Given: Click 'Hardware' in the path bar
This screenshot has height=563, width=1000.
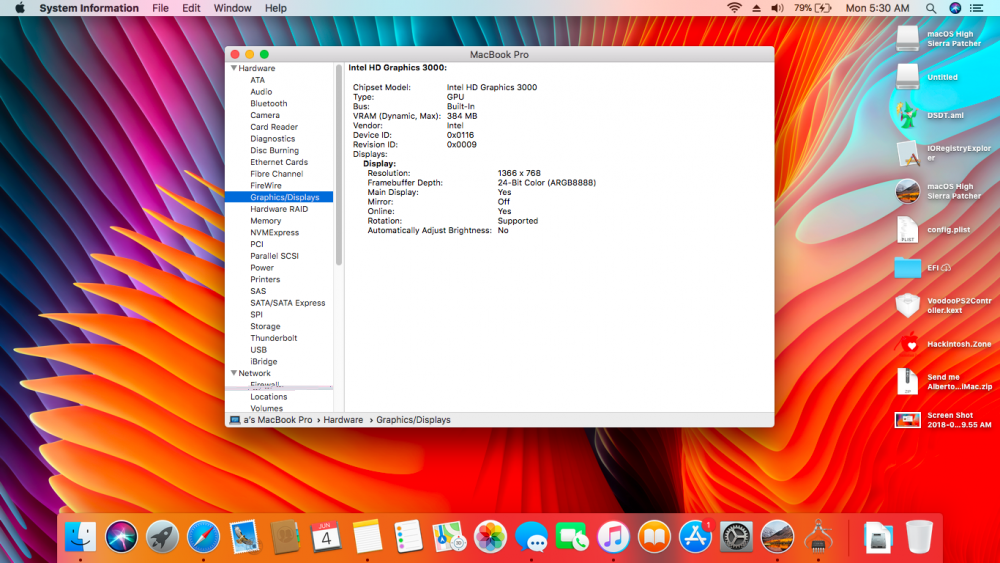Looking at the screenshot, I should pyautogui.click(x=343, y=420).
